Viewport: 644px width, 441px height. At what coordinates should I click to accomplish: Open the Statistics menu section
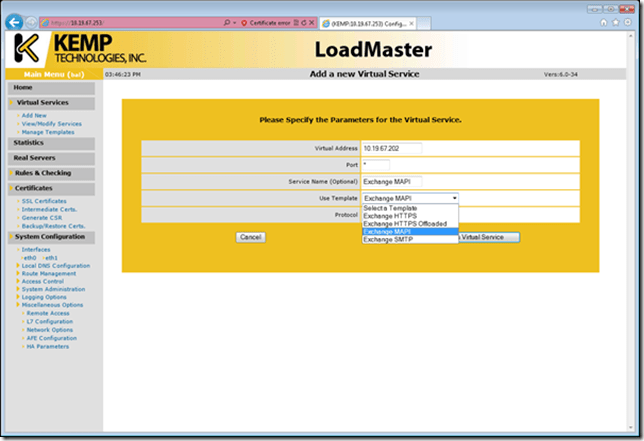click(x=29, y=143)
